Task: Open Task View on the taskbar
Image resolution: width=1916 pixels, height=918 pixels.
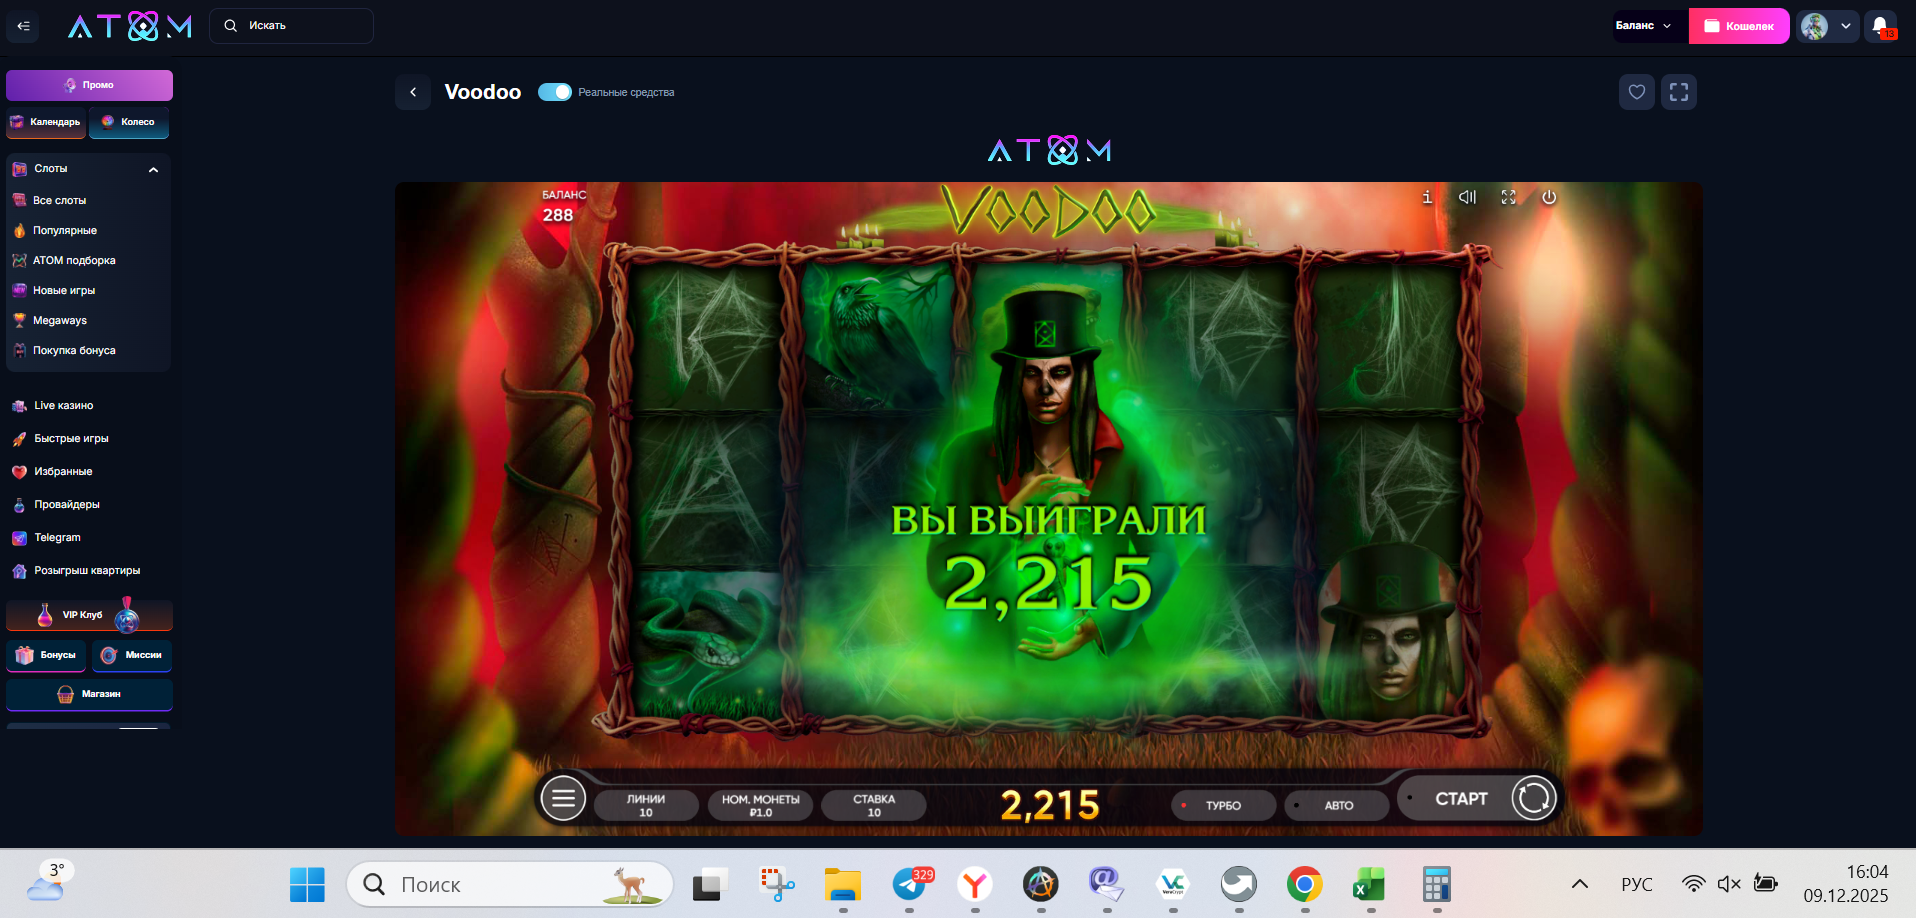Action: [708, 884]
